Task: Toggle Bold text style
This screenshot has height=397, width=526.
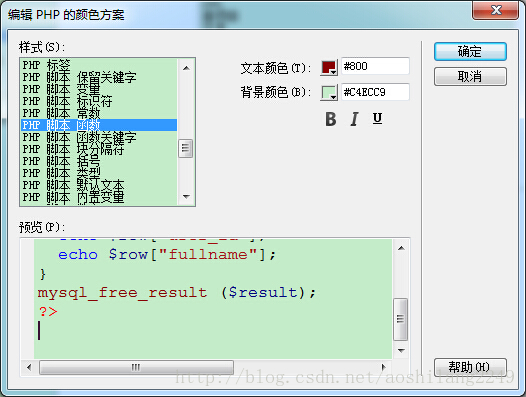Action: [331, 119]
